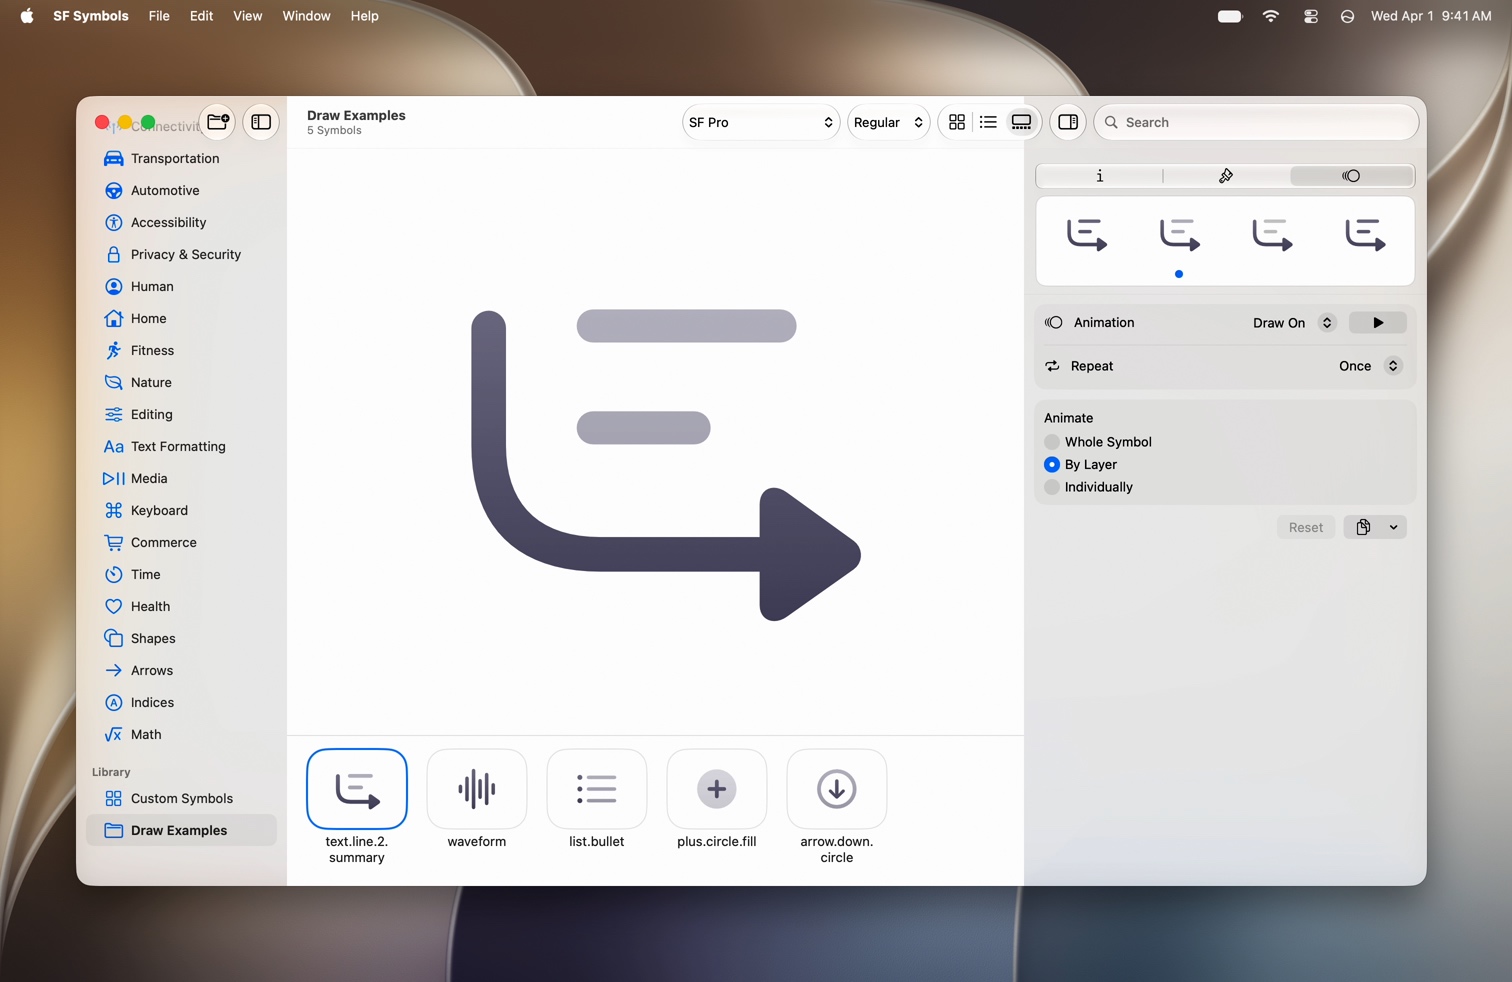Open Control Center in menu bar
Screen dimensions: 1512x982
point(1310,16)
